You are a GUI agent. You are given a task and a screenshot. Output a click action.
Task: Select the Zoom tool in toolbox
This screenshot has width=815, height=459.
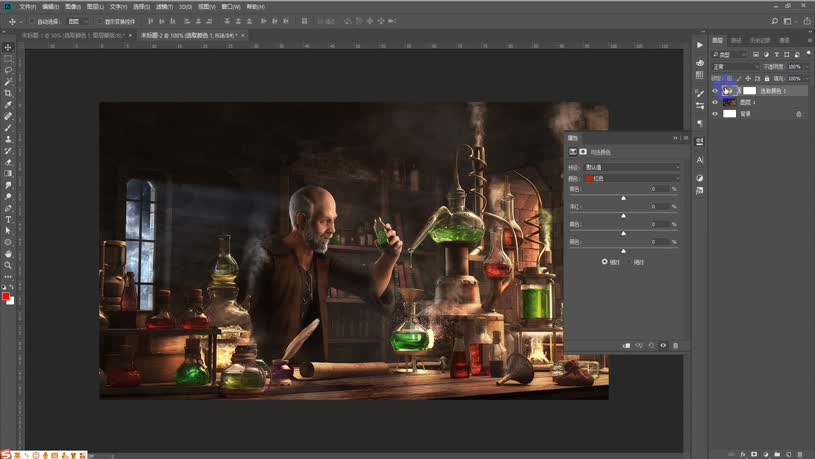pyautogui.click(x=8, y=265)
